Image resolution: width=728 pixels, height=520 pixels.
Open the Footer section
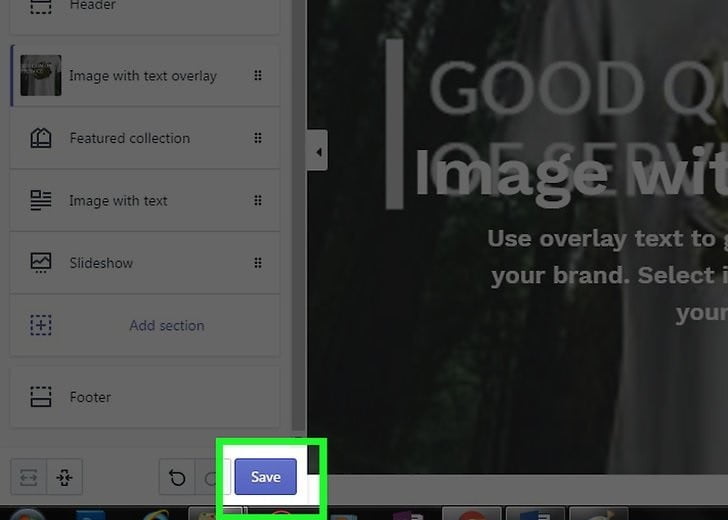click(90, 397)
